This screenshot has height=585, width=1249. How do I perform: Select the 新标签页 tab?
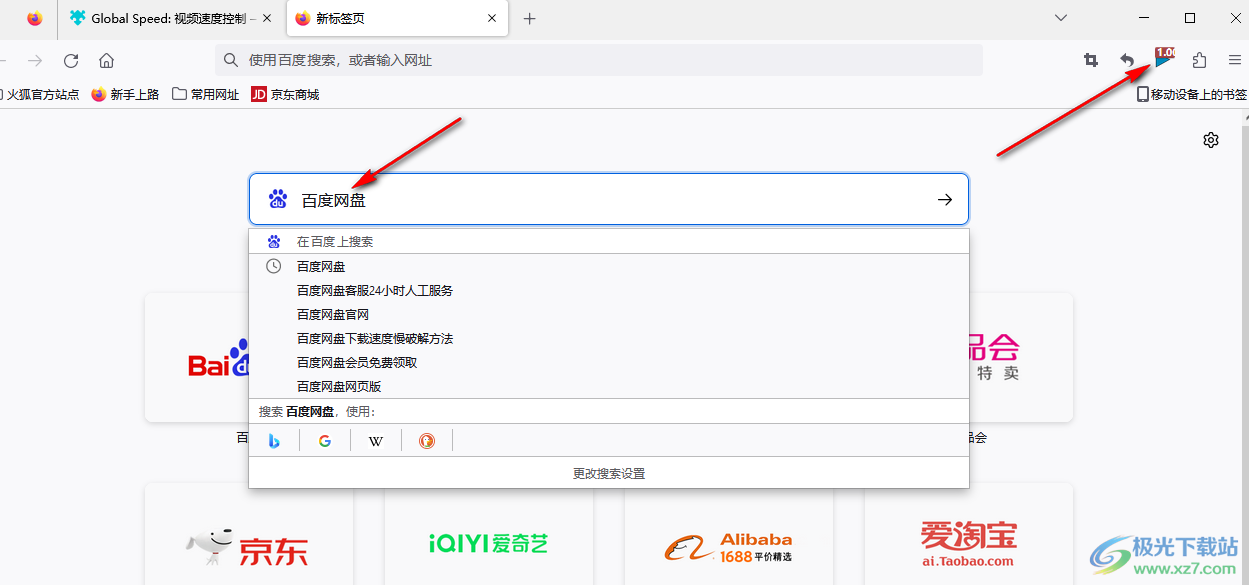click(x=397, y=18)
